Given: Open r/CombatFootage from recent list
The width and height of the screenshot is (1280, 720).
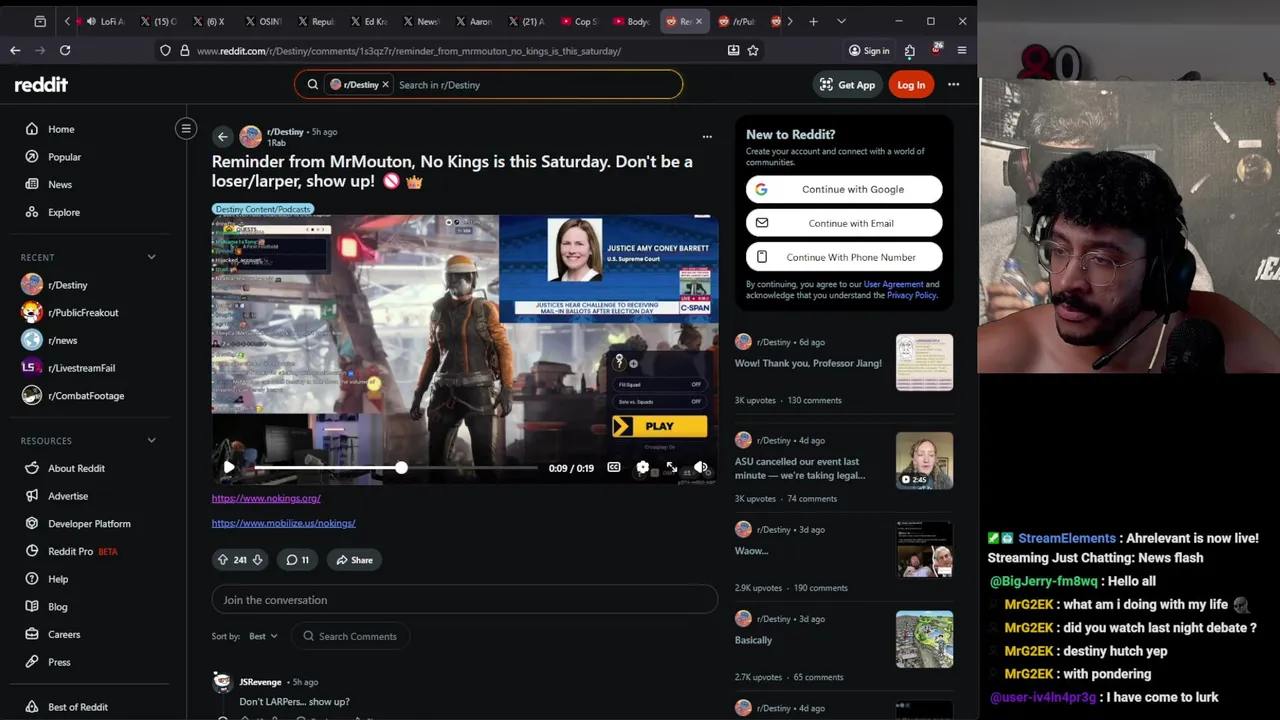Looking at the screenshot, I should pos(86,396).
